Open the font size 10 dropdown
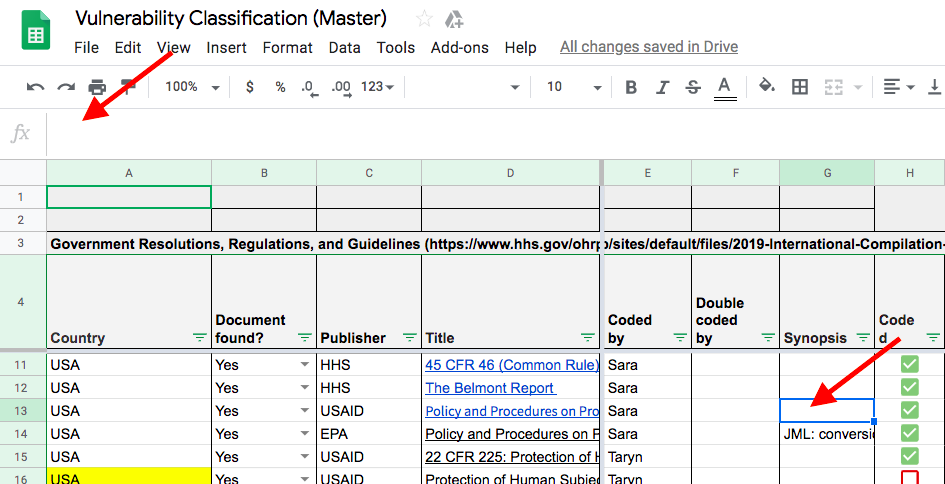Screen dimensions: 945x484 pyautogui.click(x=573, y=87)
